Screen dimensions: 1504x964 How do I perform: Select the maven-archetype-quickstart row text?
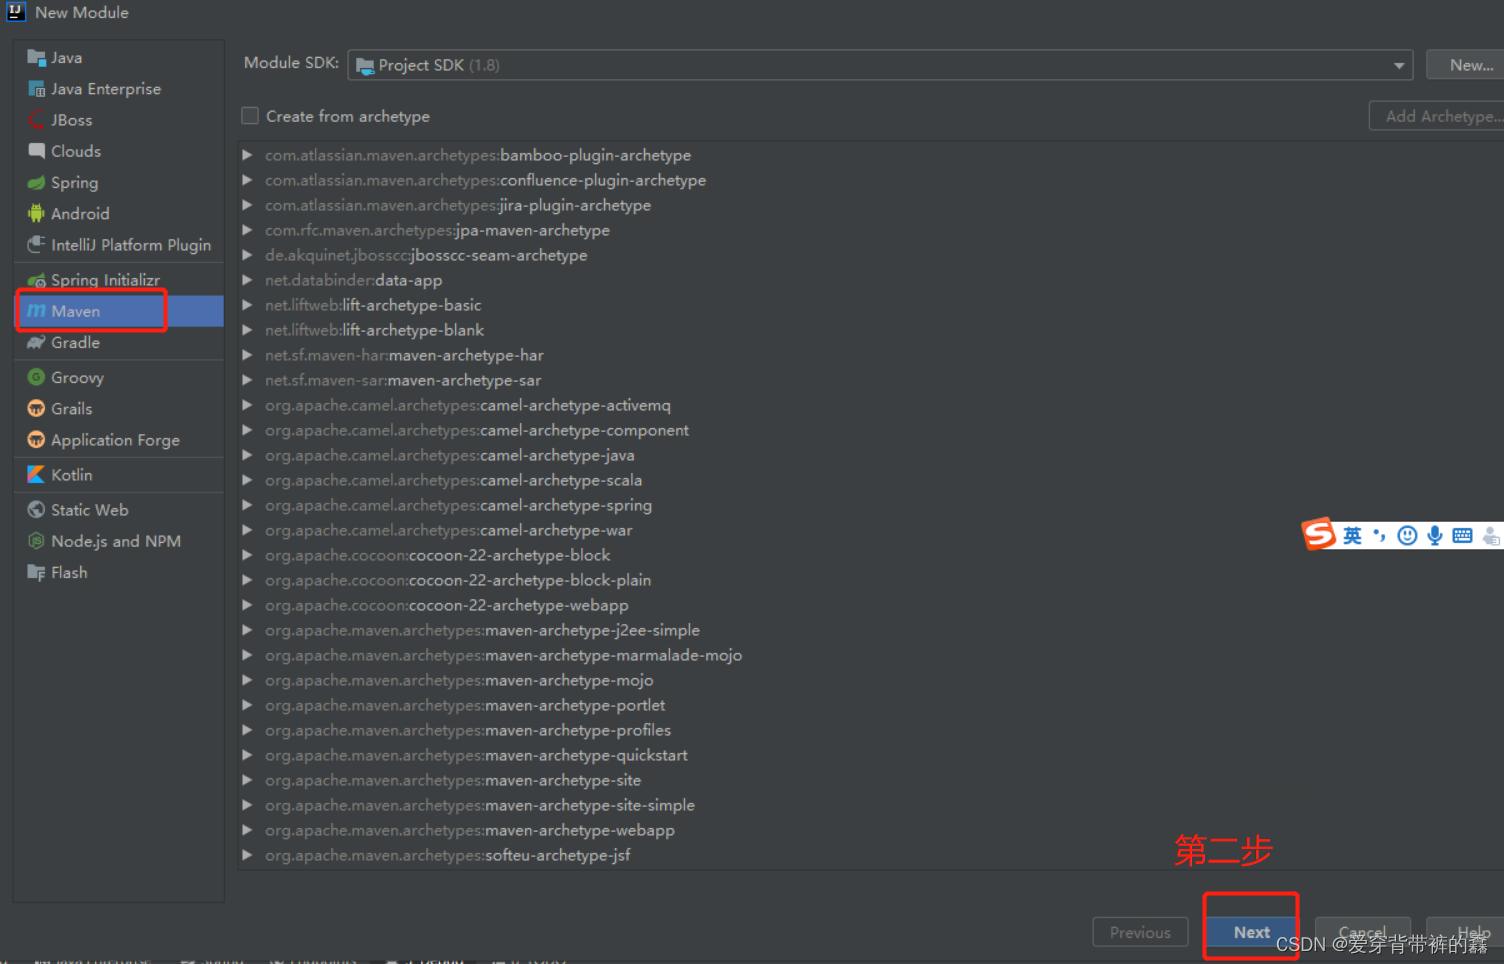click(x=476, y=755)
